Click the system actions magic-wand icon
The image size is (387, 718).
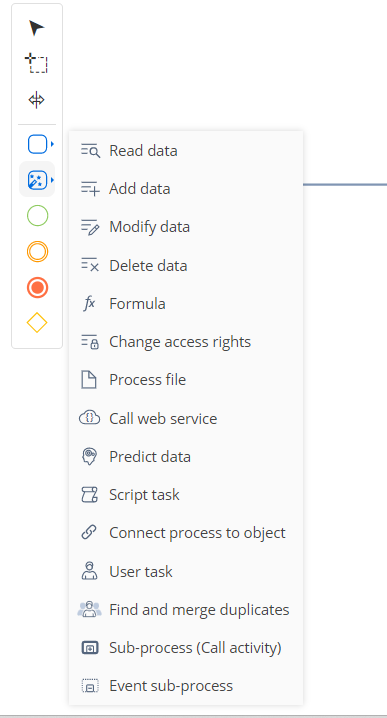coord(38,180)
